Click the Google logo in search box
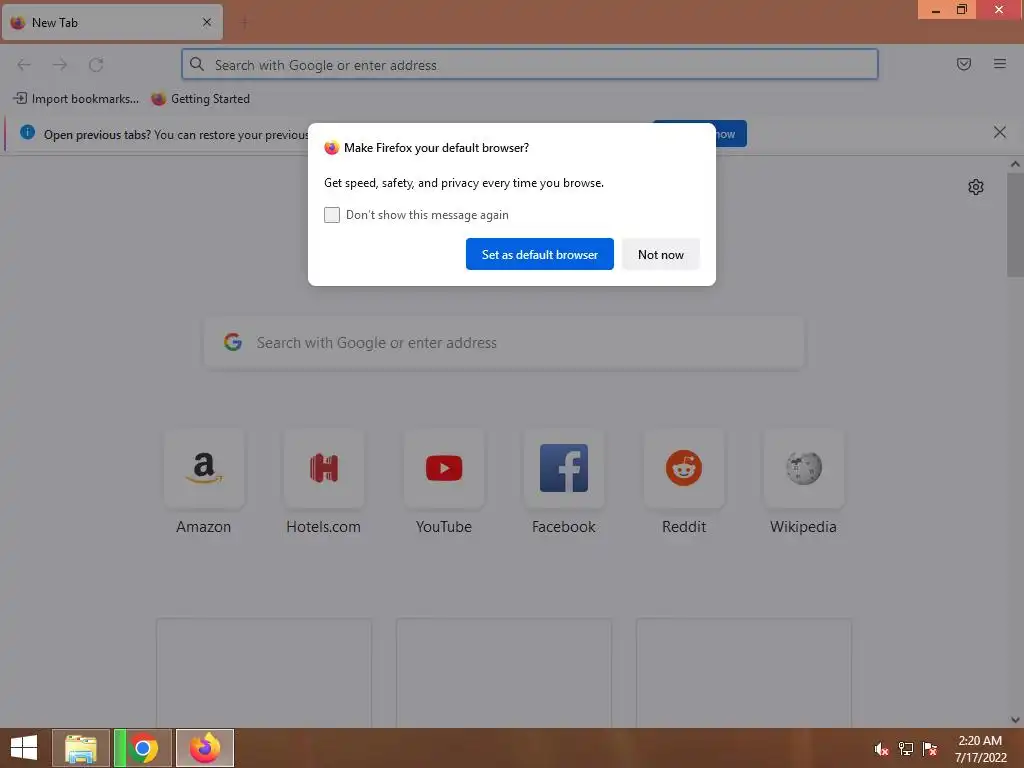Viewport: 1024px width, 768px height. coord(233,342)
